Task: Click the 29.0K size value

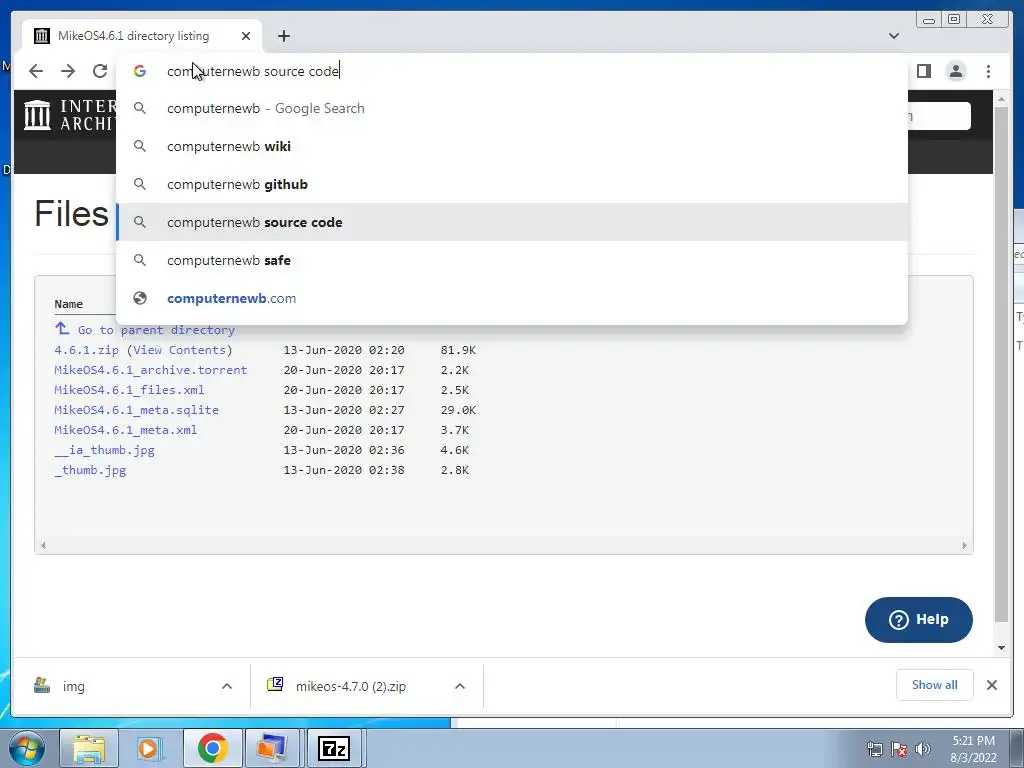Action: pyautogui.click(x=458, y=410)
